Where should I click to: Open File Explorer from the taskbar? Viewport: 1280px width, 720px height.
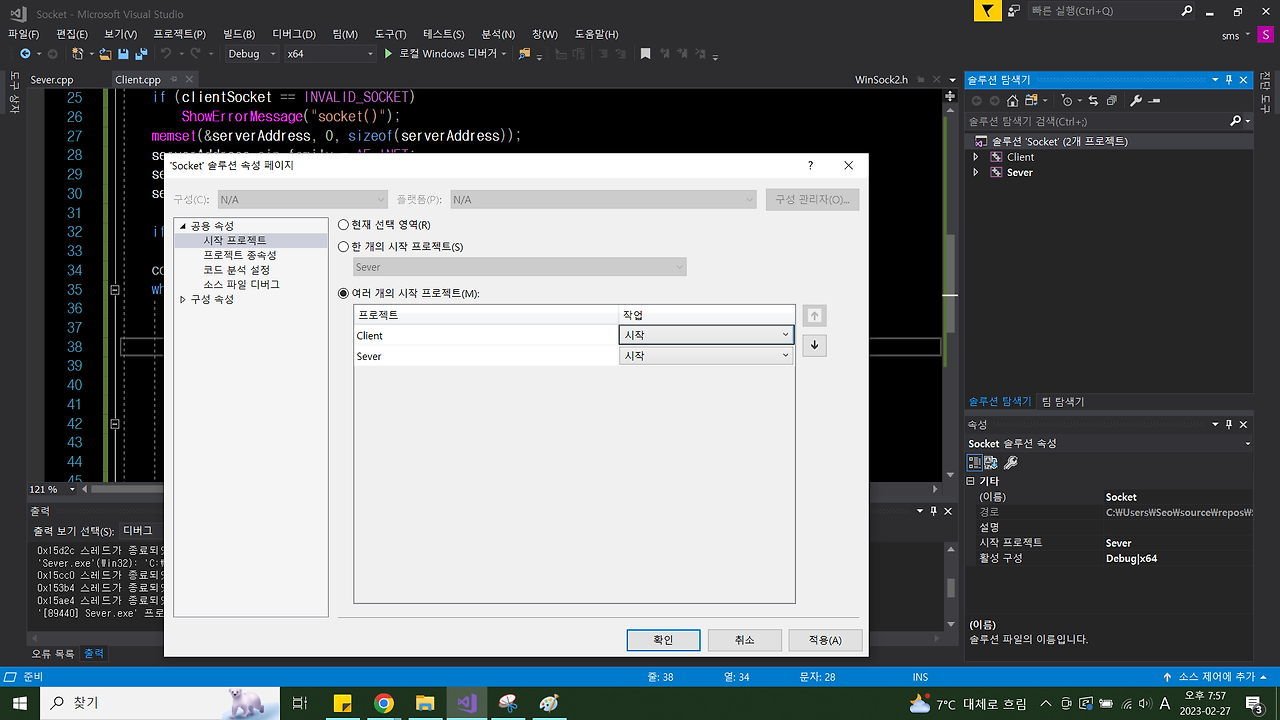point(425,703)
